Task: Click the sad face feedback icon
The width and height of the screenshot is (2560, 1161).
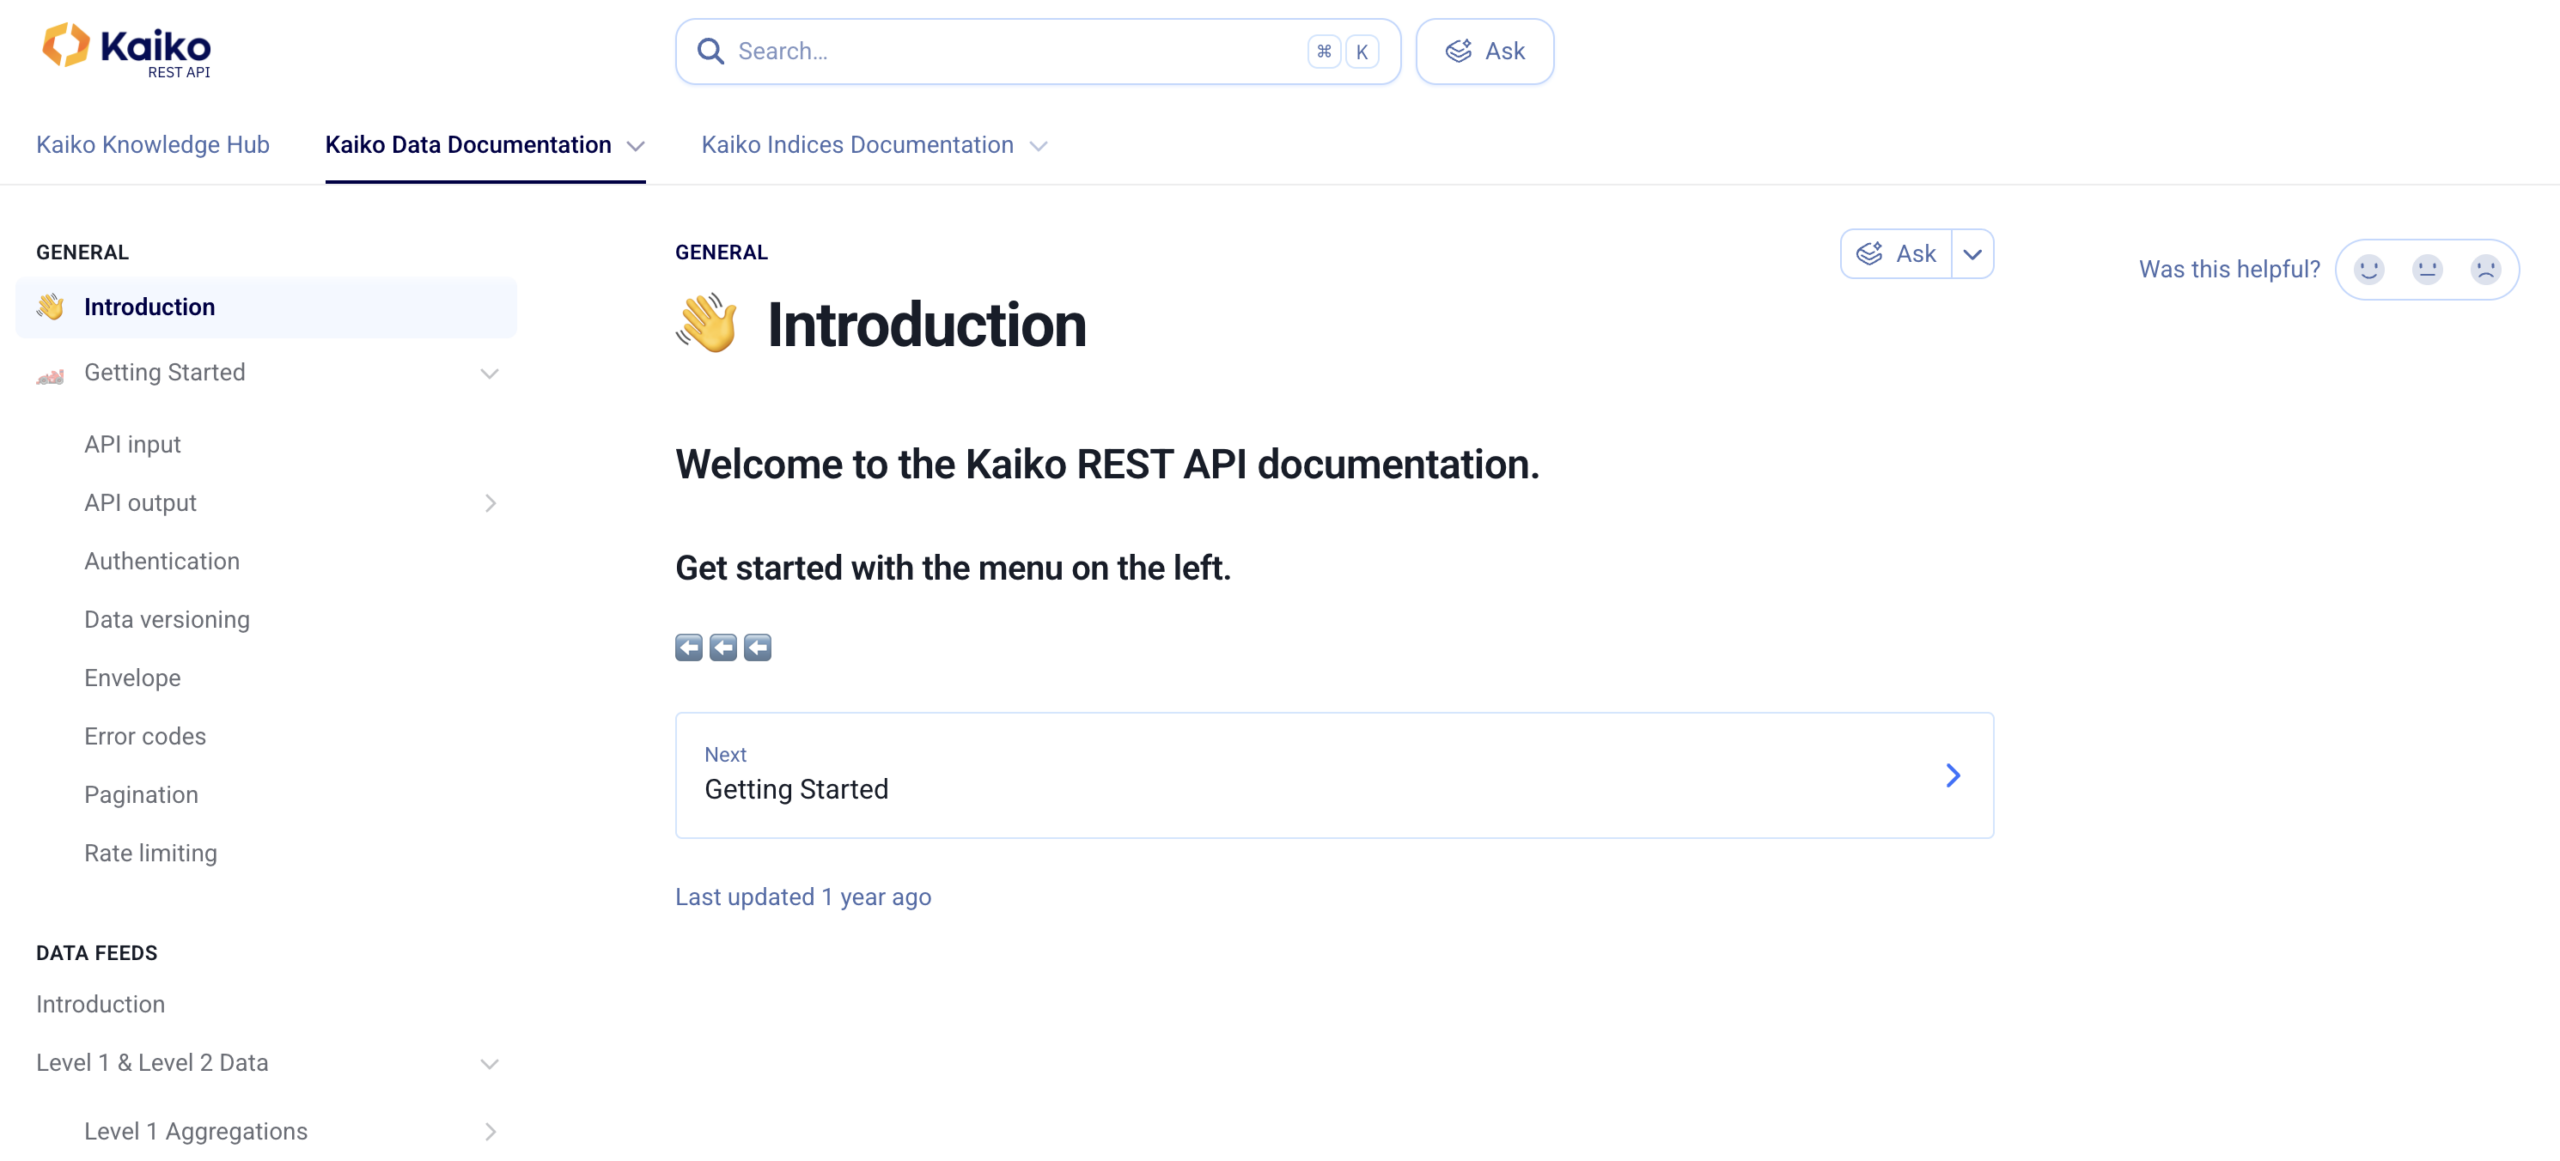Action: pyautogui.click(x=2485, y=269)
